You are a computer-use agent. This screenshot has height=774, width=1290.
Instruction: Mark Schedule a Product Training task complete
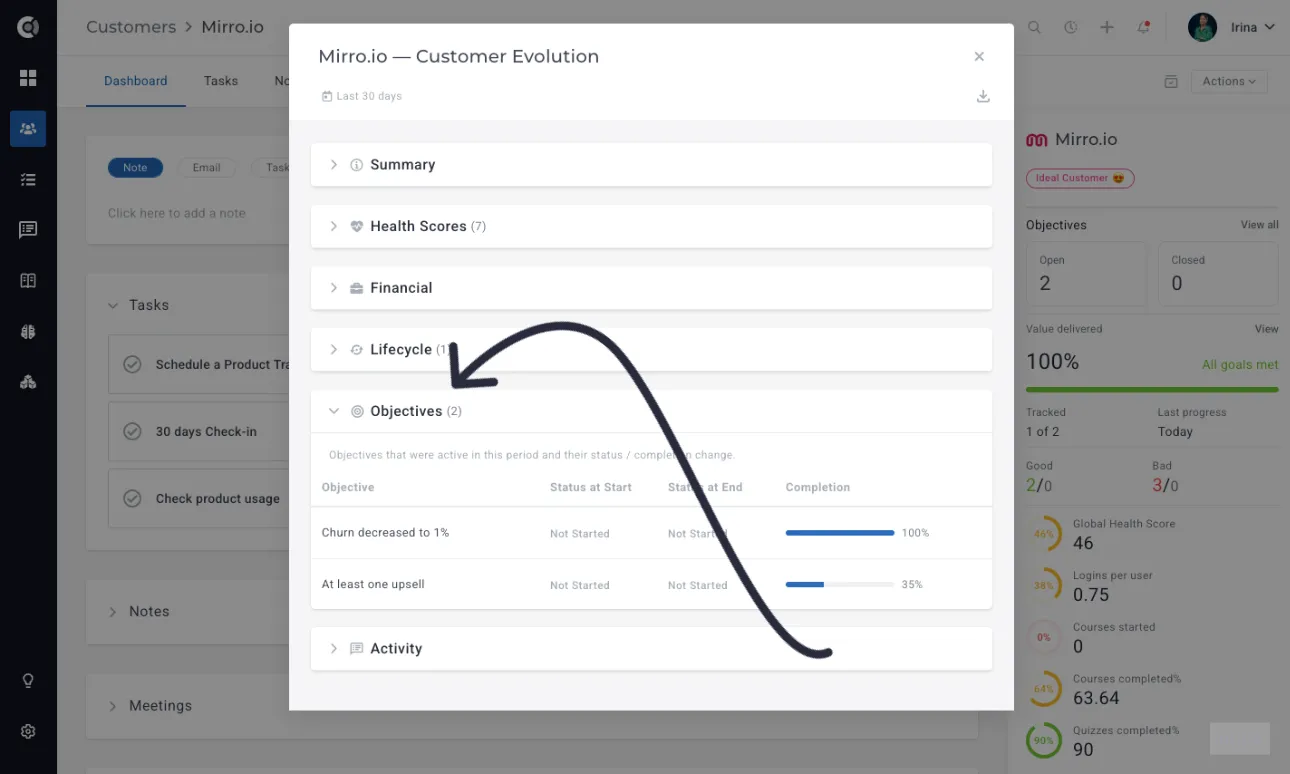click(132, 365)
